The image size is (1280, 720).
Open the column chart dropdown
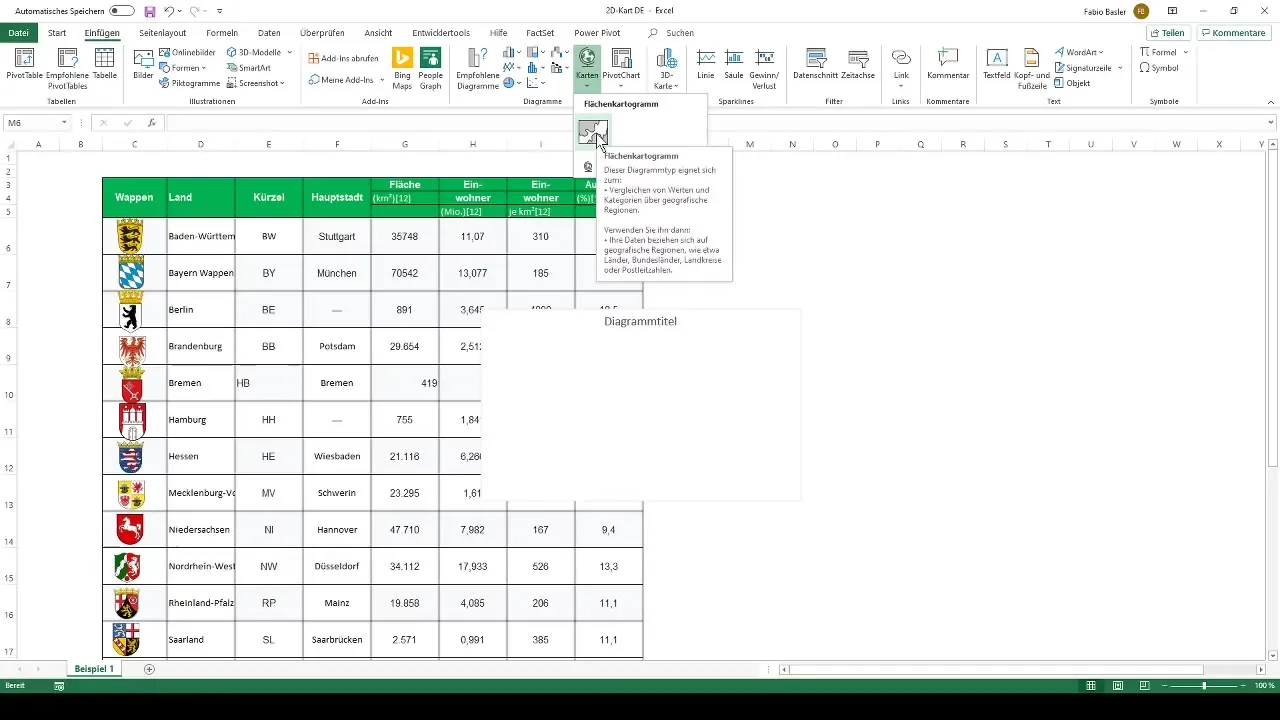click(513, 52)
